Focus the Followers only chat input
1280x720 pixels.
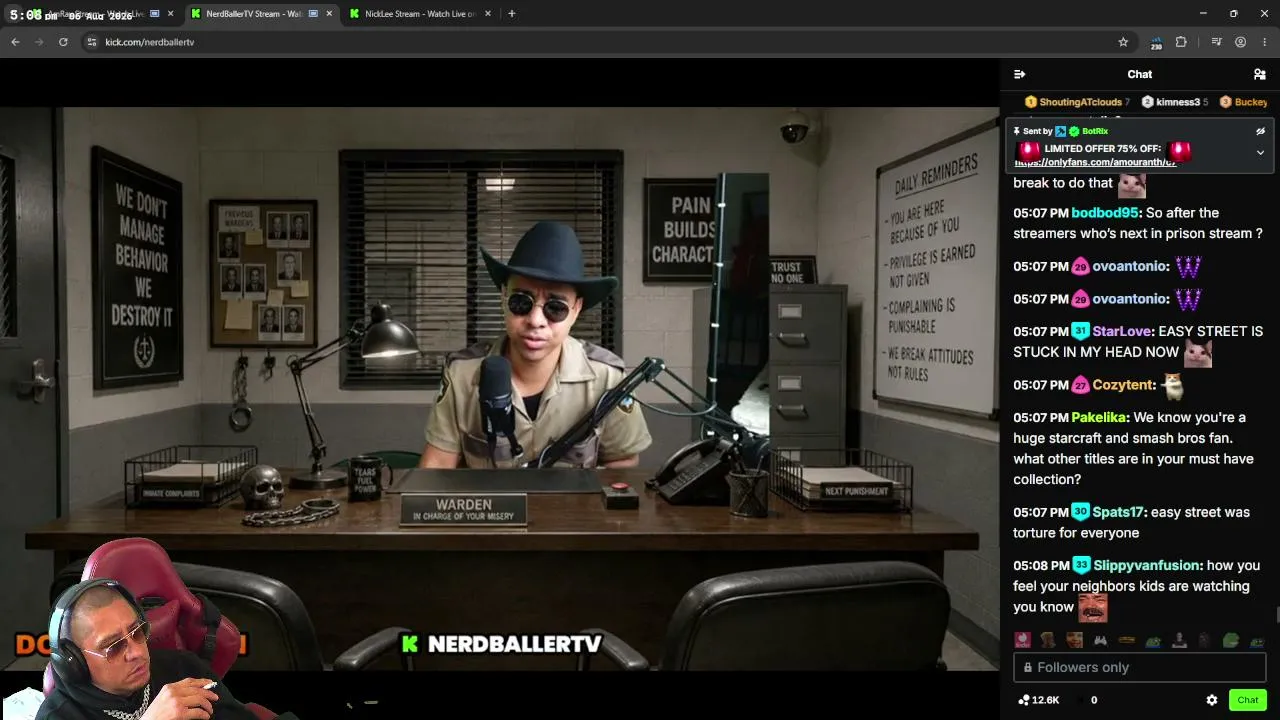pyautogui.click(x=1140, y=667)
